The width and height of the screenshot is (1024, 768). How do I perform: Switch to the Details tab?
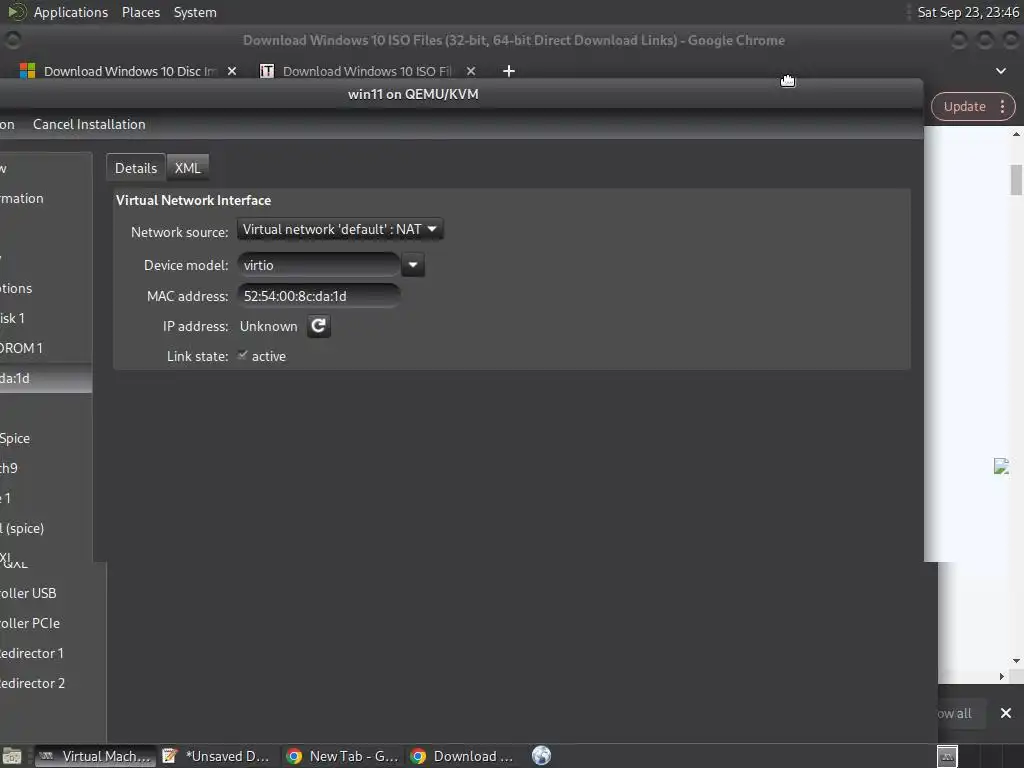pos(136,168)
